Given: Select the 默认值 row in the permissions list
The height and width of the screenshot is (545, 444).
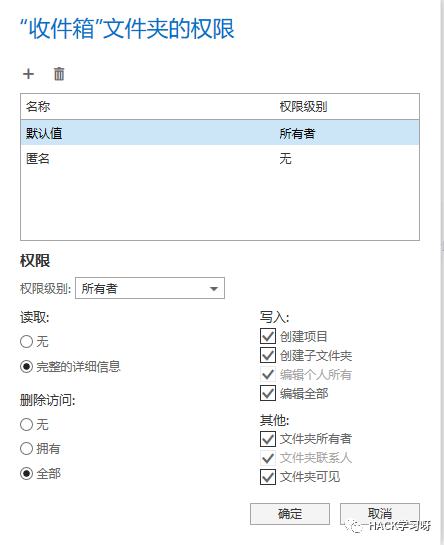Looking at the screenshot, I should [220, 132].
